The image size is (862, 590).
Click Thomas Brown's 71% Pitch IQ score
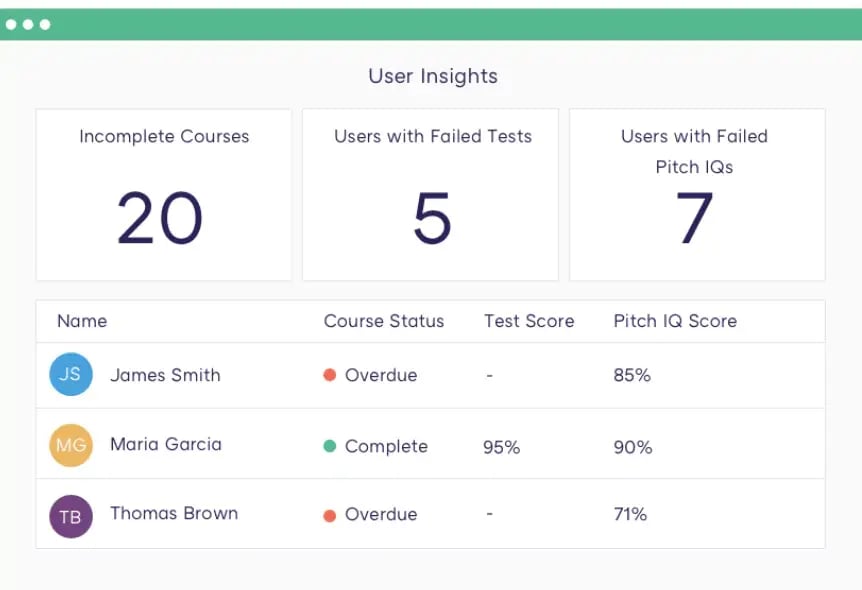coord(630,515)
